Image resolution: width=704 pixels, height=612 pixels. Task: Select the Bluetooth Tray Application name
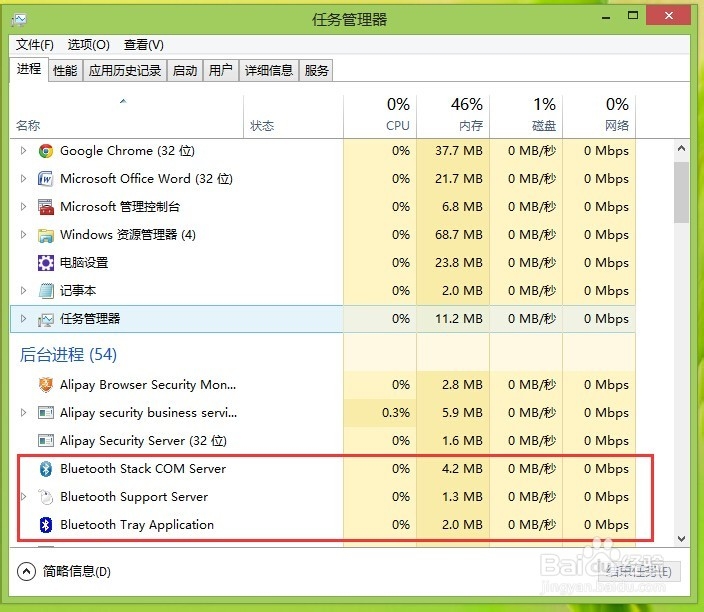(137, 524)
